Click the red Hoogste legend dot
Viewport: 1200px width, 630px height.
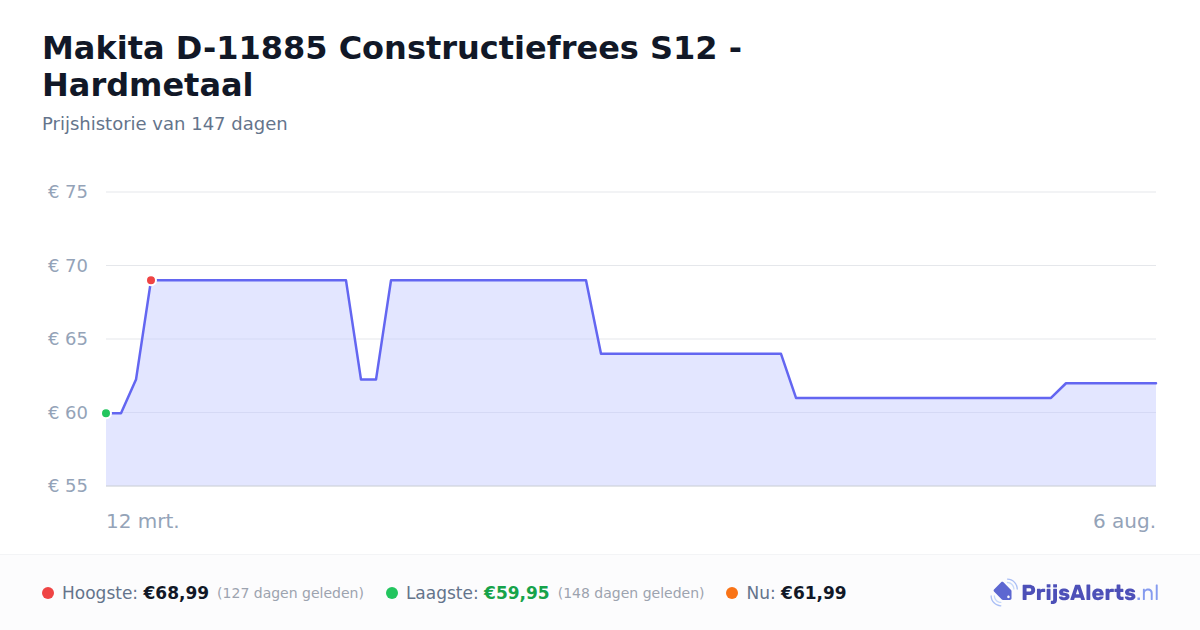(x=48, y=593)
